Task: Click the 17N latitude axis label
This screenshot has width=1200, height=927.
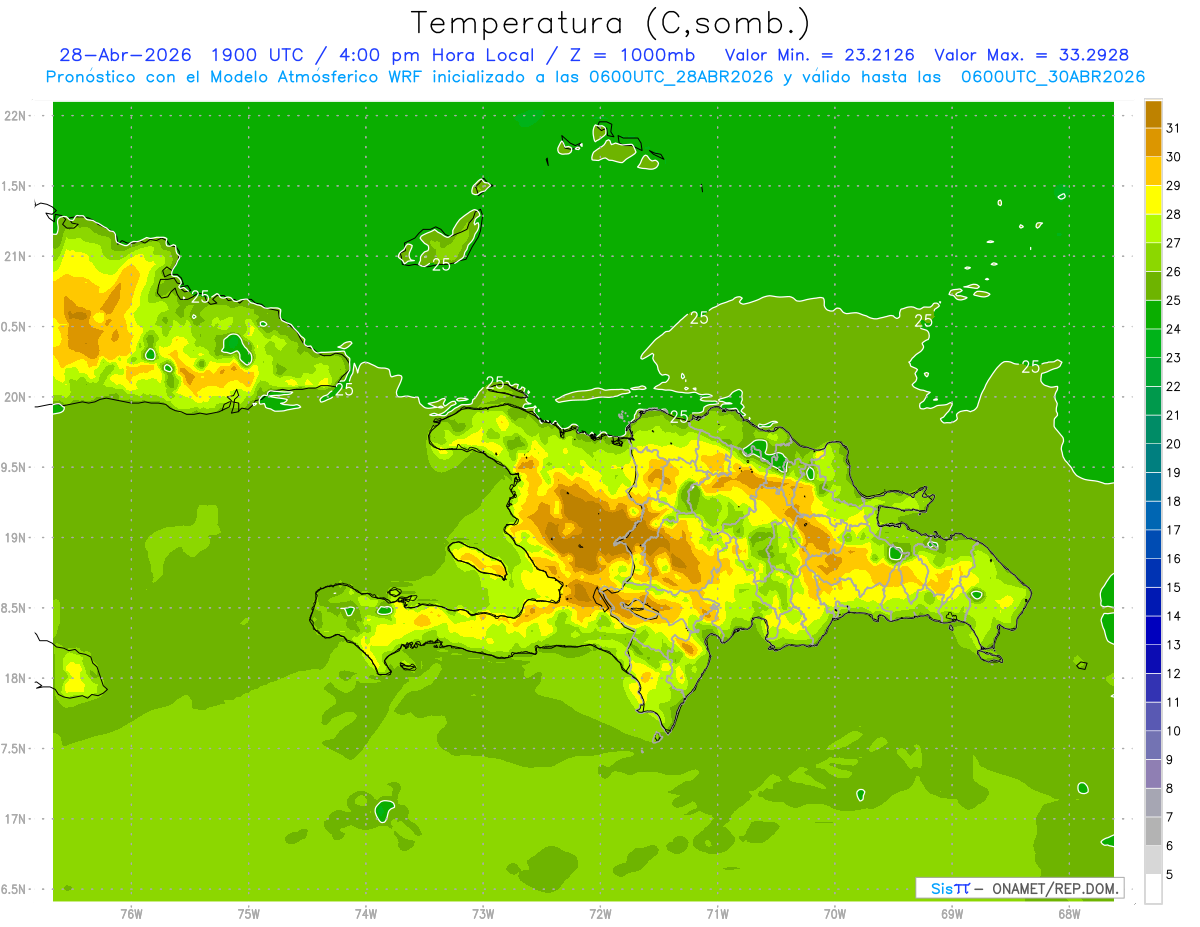Action: click(17, 819)
